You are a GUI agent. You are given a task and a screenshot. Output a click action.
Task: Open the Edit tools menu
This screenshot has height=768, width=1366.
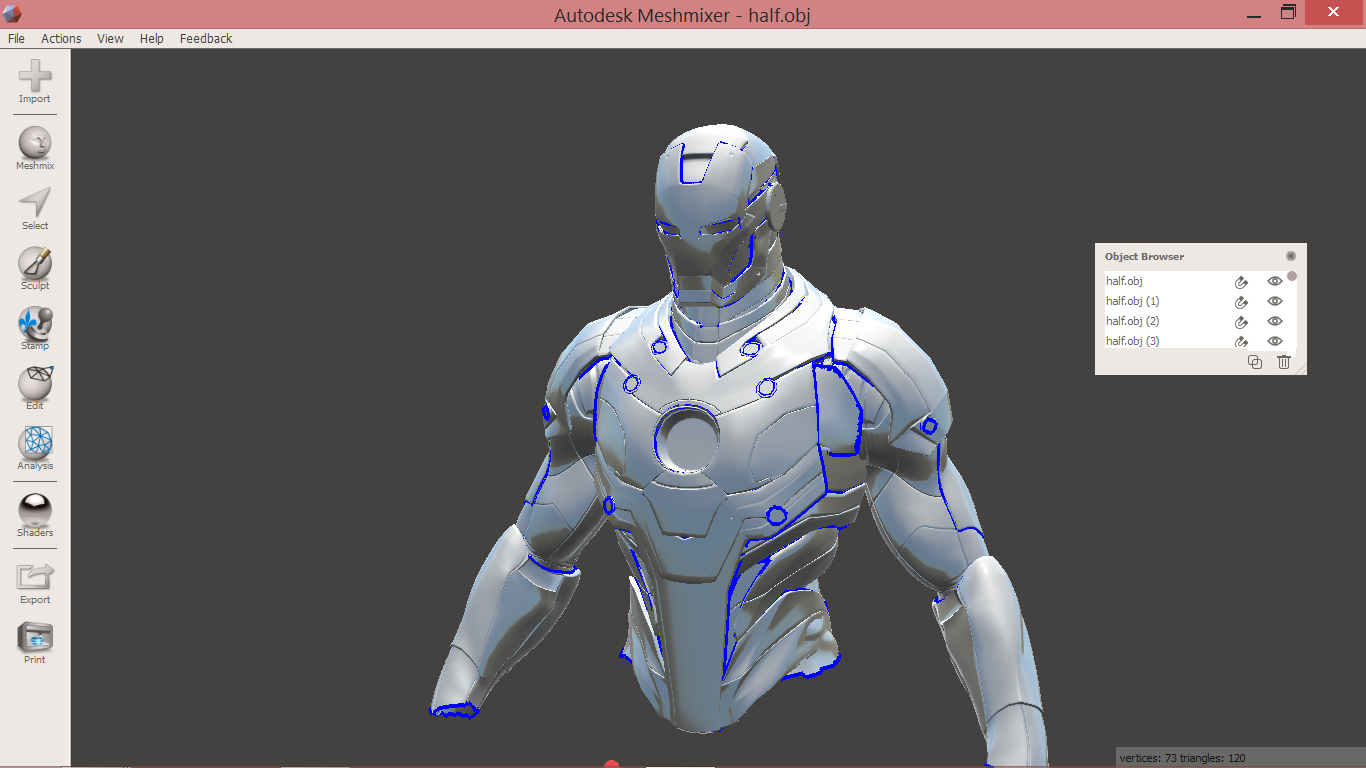click(35, 388)
